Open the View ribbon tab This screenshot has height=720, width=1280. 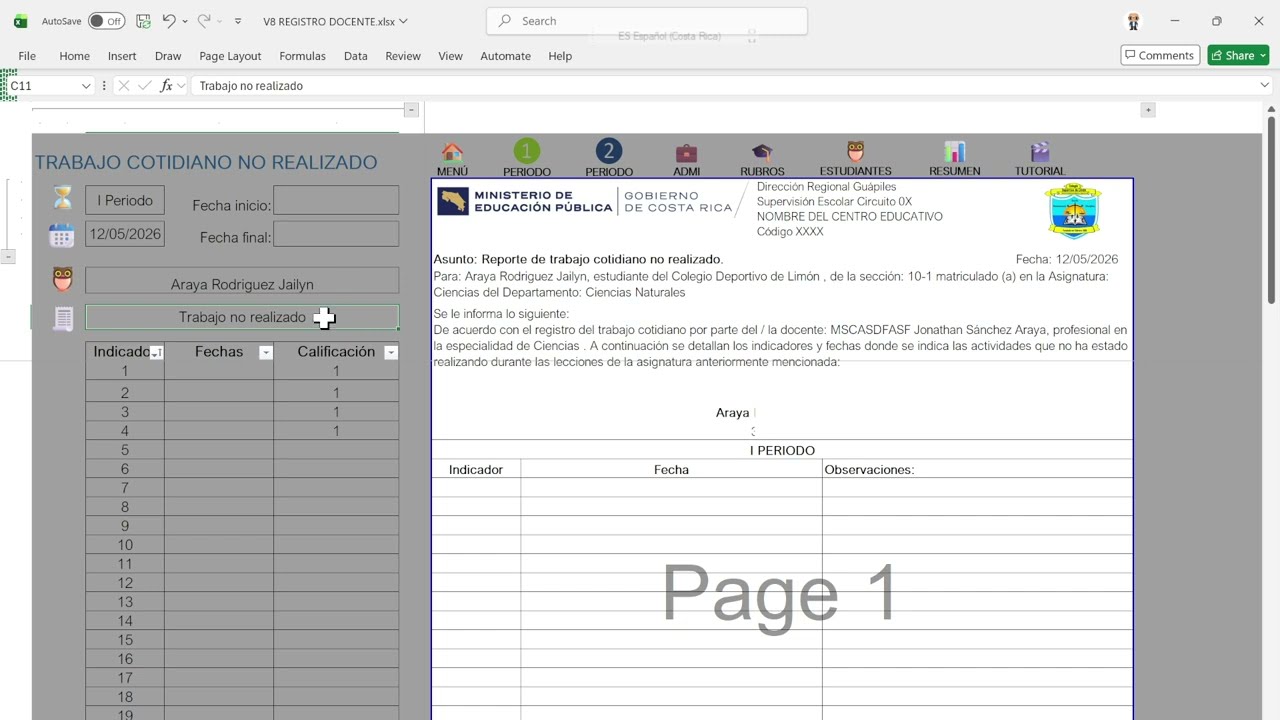450,56
